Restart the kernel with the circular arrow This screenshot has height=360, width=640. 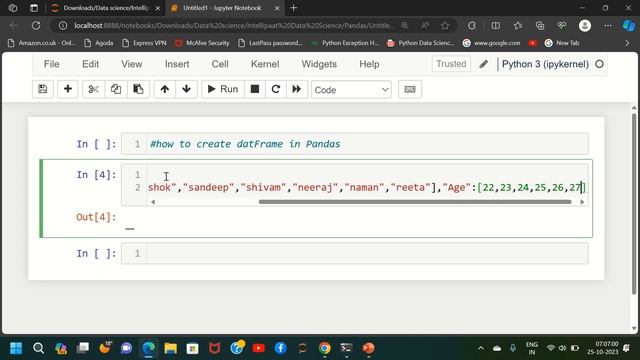[x=276, y=89]
